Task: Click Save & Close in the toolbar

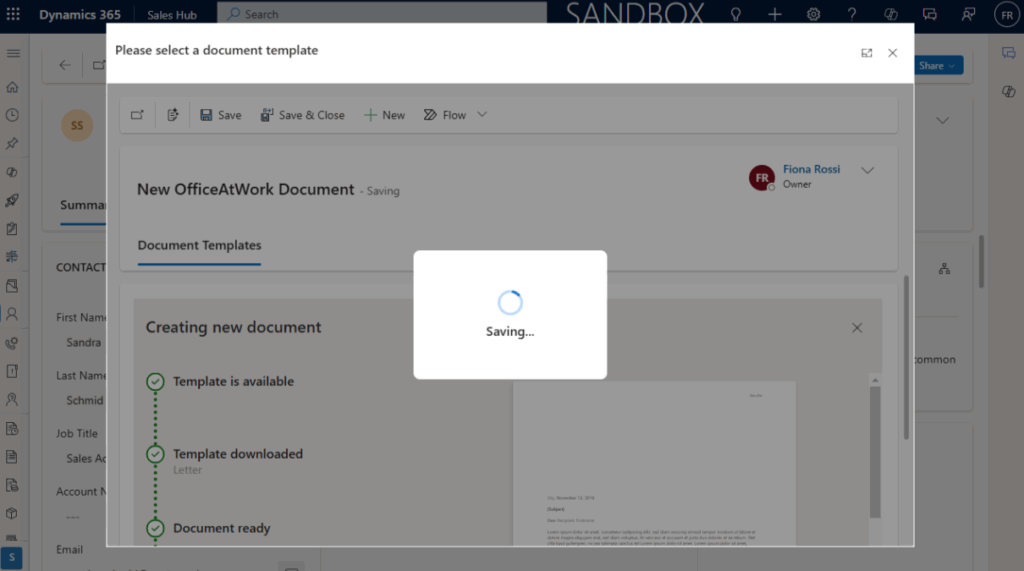Action: click(x=302, y=115)
